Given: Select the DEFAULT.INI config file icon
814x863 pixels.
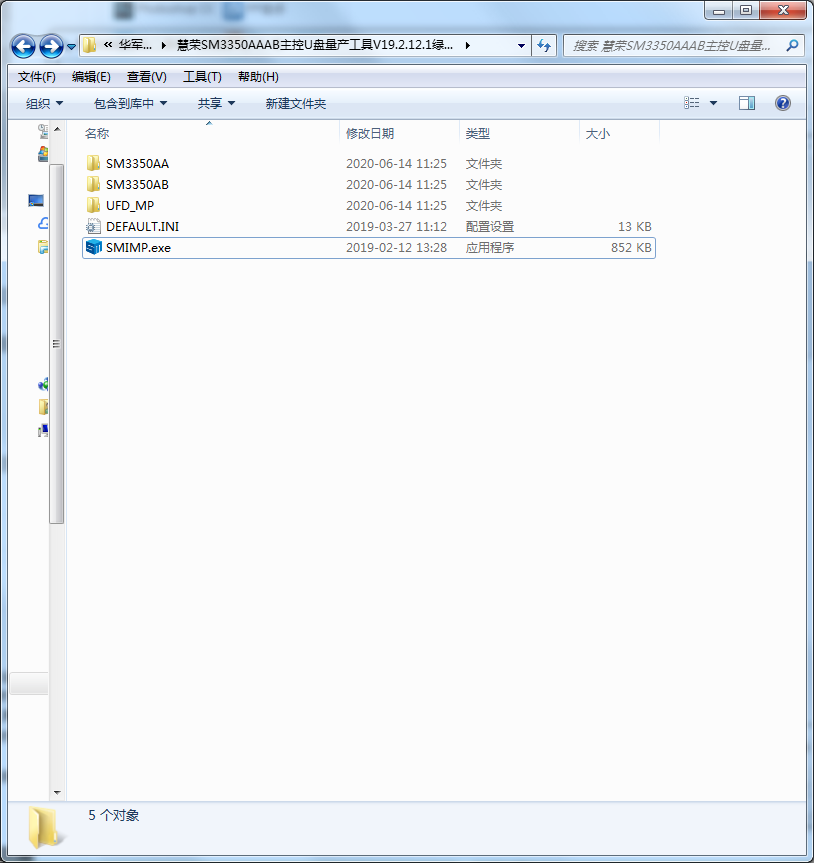Looking at the screenshot, I should click(93, 226).
